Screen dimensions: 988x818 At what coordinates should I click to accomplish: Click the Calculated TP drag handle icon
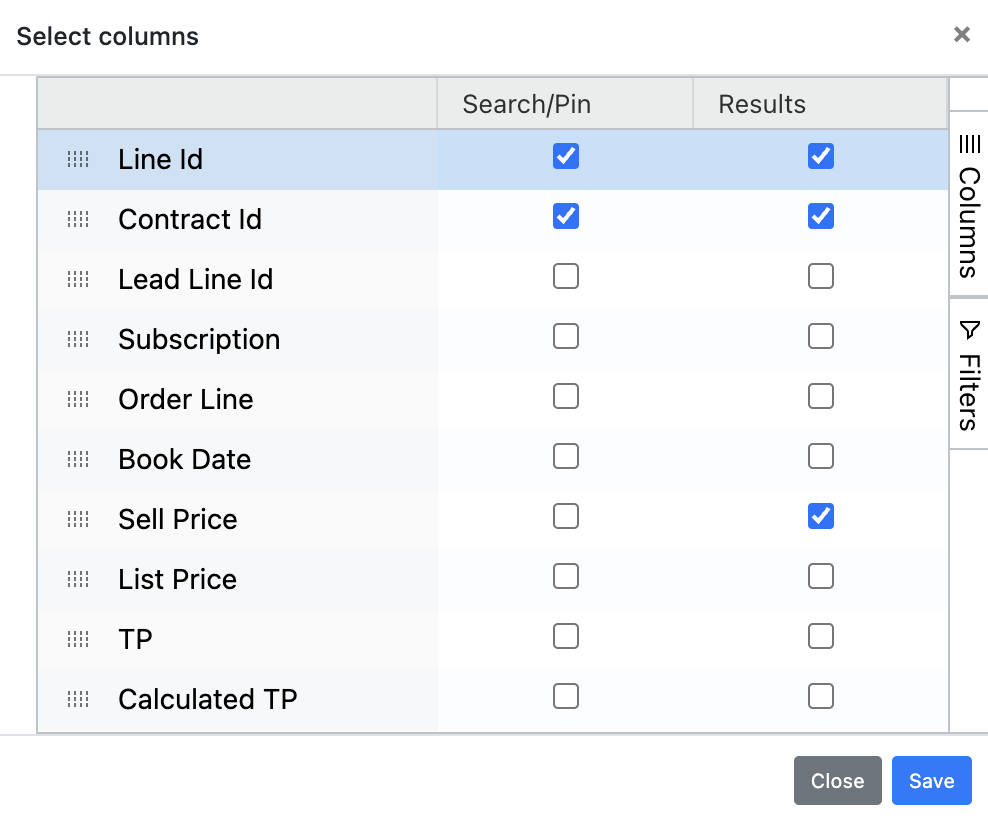[x=78, y=699]
